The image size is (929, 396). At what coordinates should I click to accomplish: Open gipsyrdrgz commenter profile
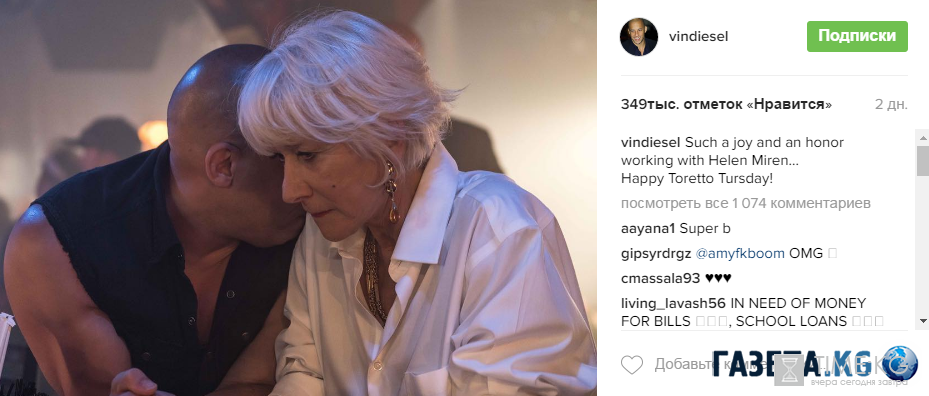(x=656, y=254)
